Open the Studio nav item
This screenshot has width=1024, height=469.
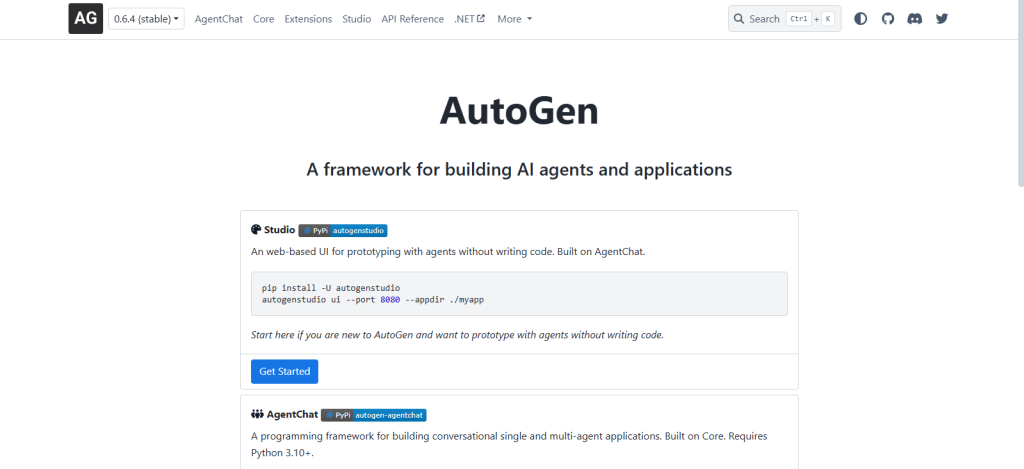click(357, 19)
